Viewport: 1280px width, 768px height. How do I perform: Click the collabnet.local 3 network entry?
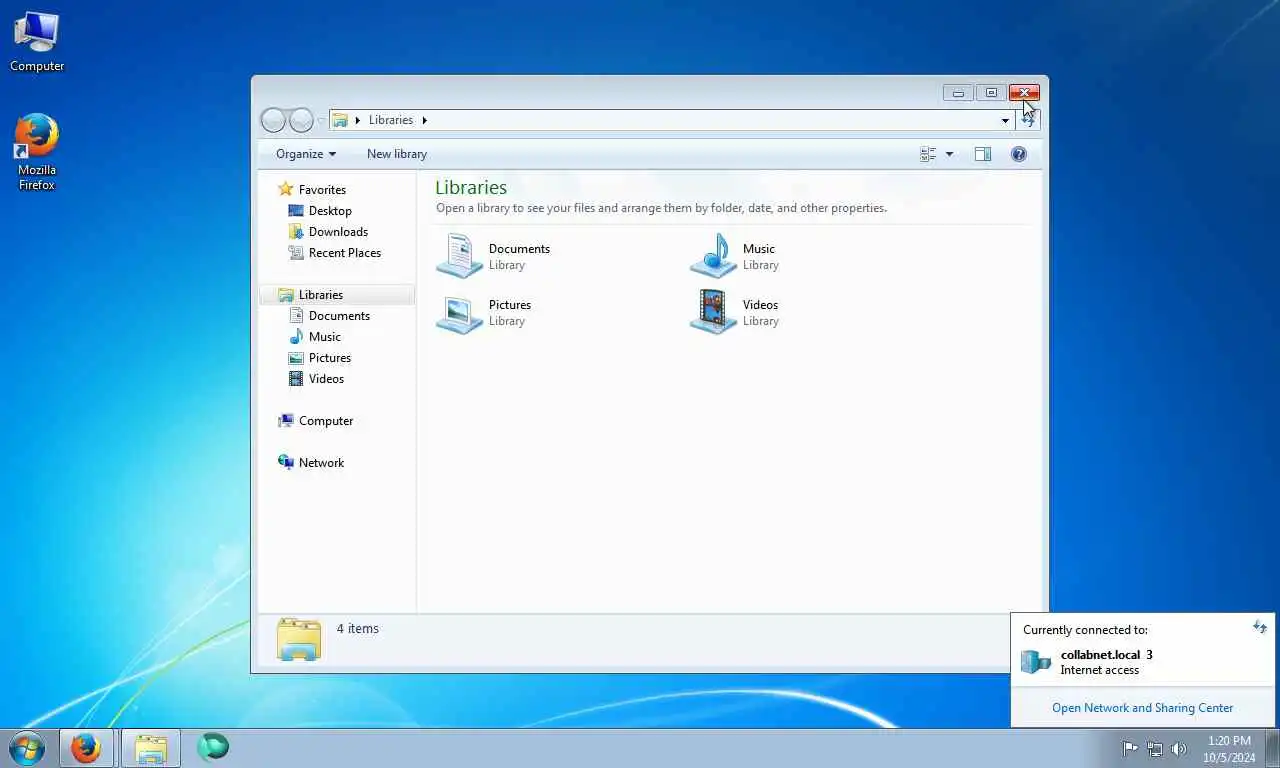click(x=1106, y=655)
